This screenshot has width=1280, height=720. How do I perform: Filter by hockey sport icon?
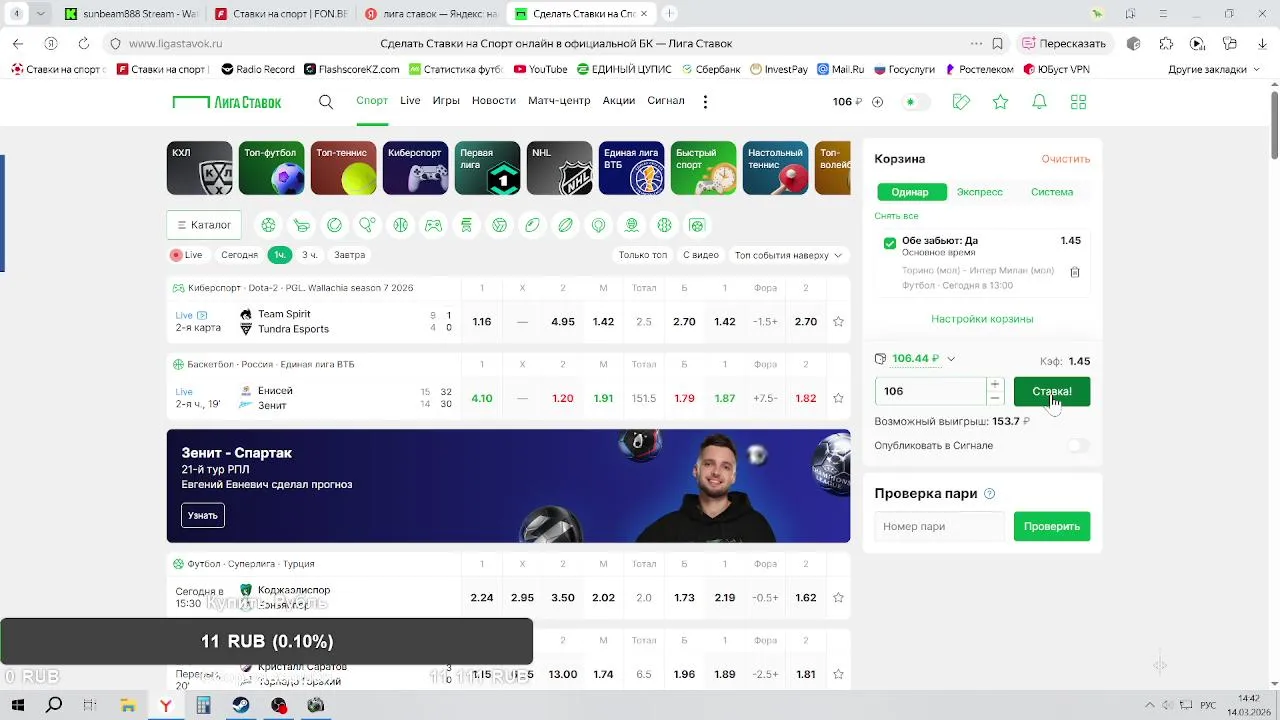pos(301,225)
